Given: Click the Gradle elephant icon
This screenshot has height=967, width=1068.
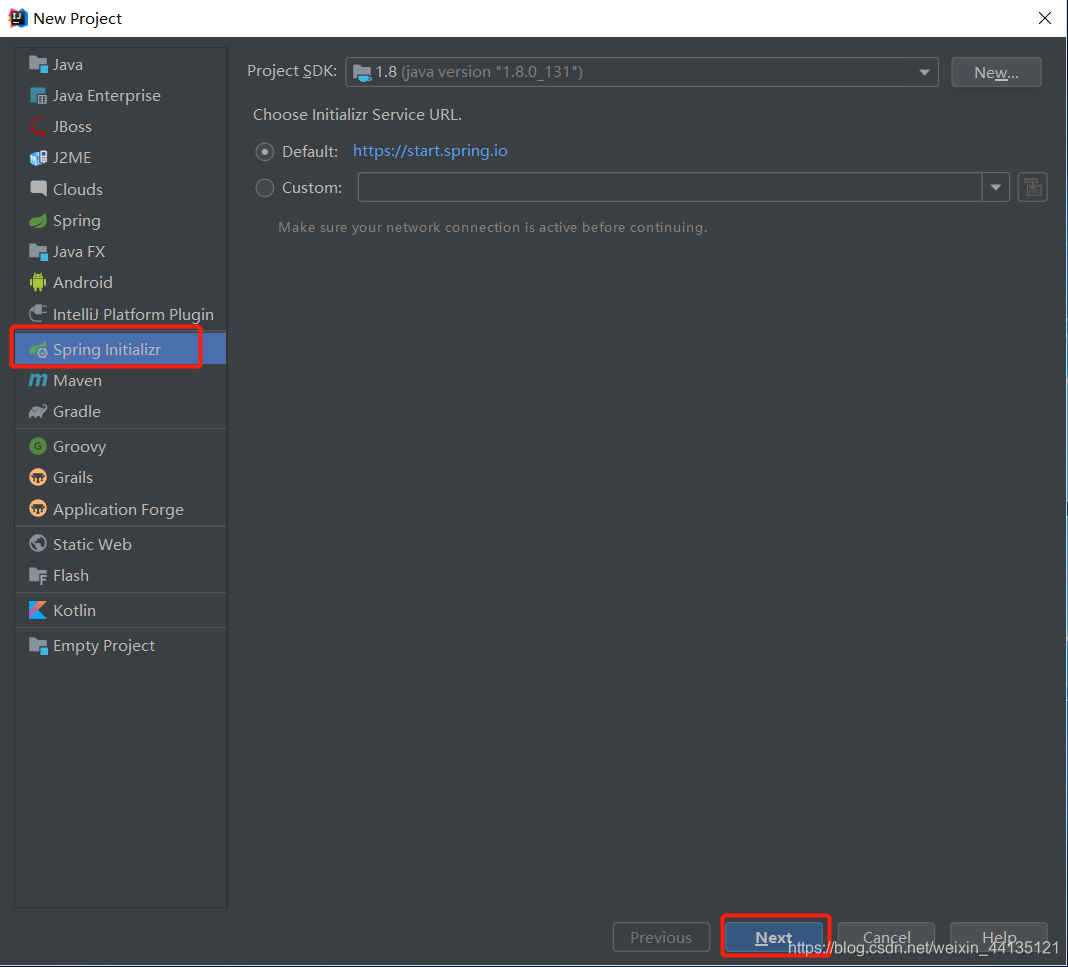Looking at the screenshot, I should coord(38,411).
